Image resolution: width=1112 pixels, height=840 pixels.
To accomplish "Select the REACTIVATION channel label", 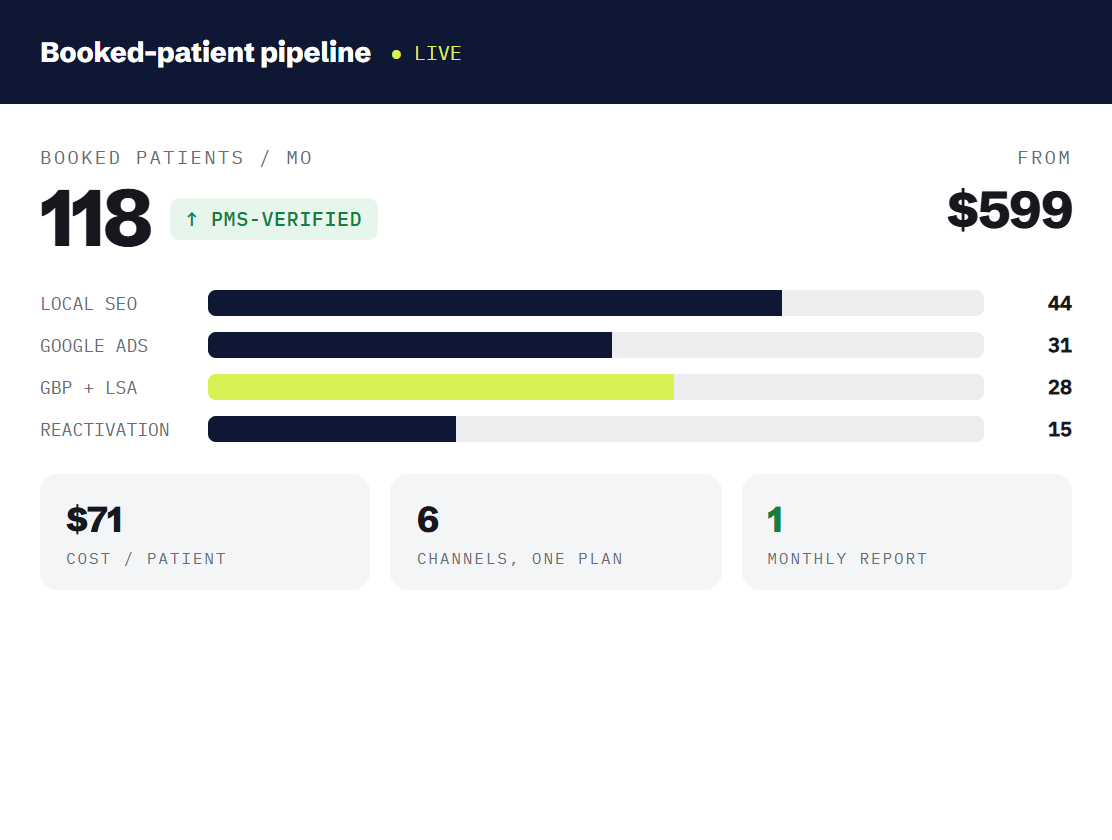I will pyautogui.click(x=105, y=429).
